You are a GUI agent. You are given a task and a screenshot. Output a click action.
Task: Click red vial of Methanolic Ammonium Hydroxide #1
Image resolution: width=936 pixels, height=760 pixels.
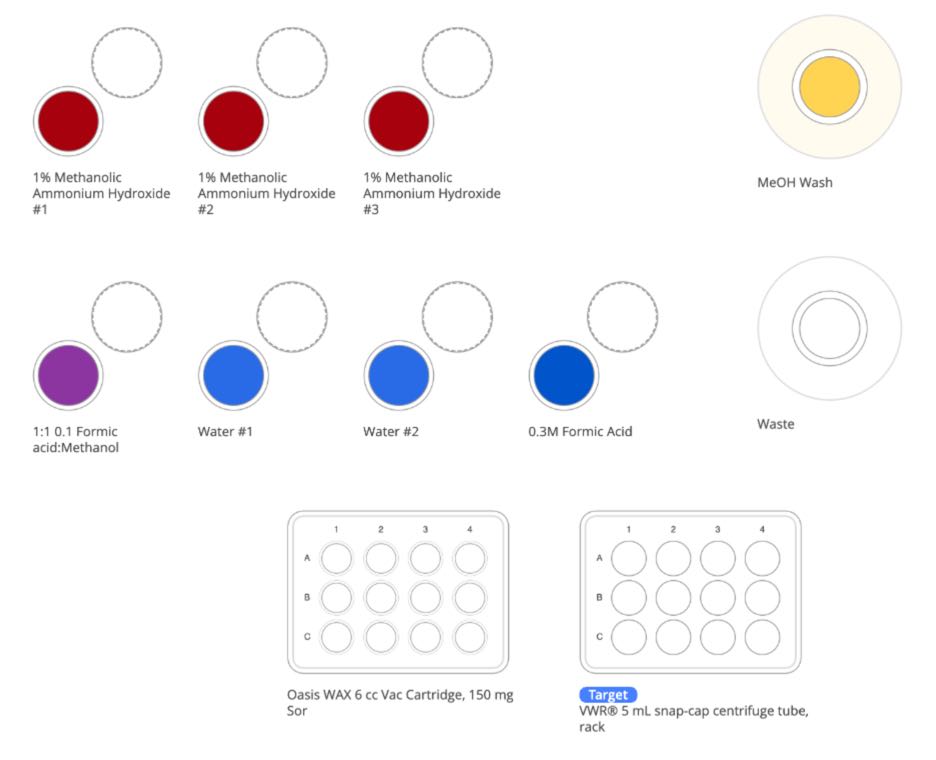[68, 120]
